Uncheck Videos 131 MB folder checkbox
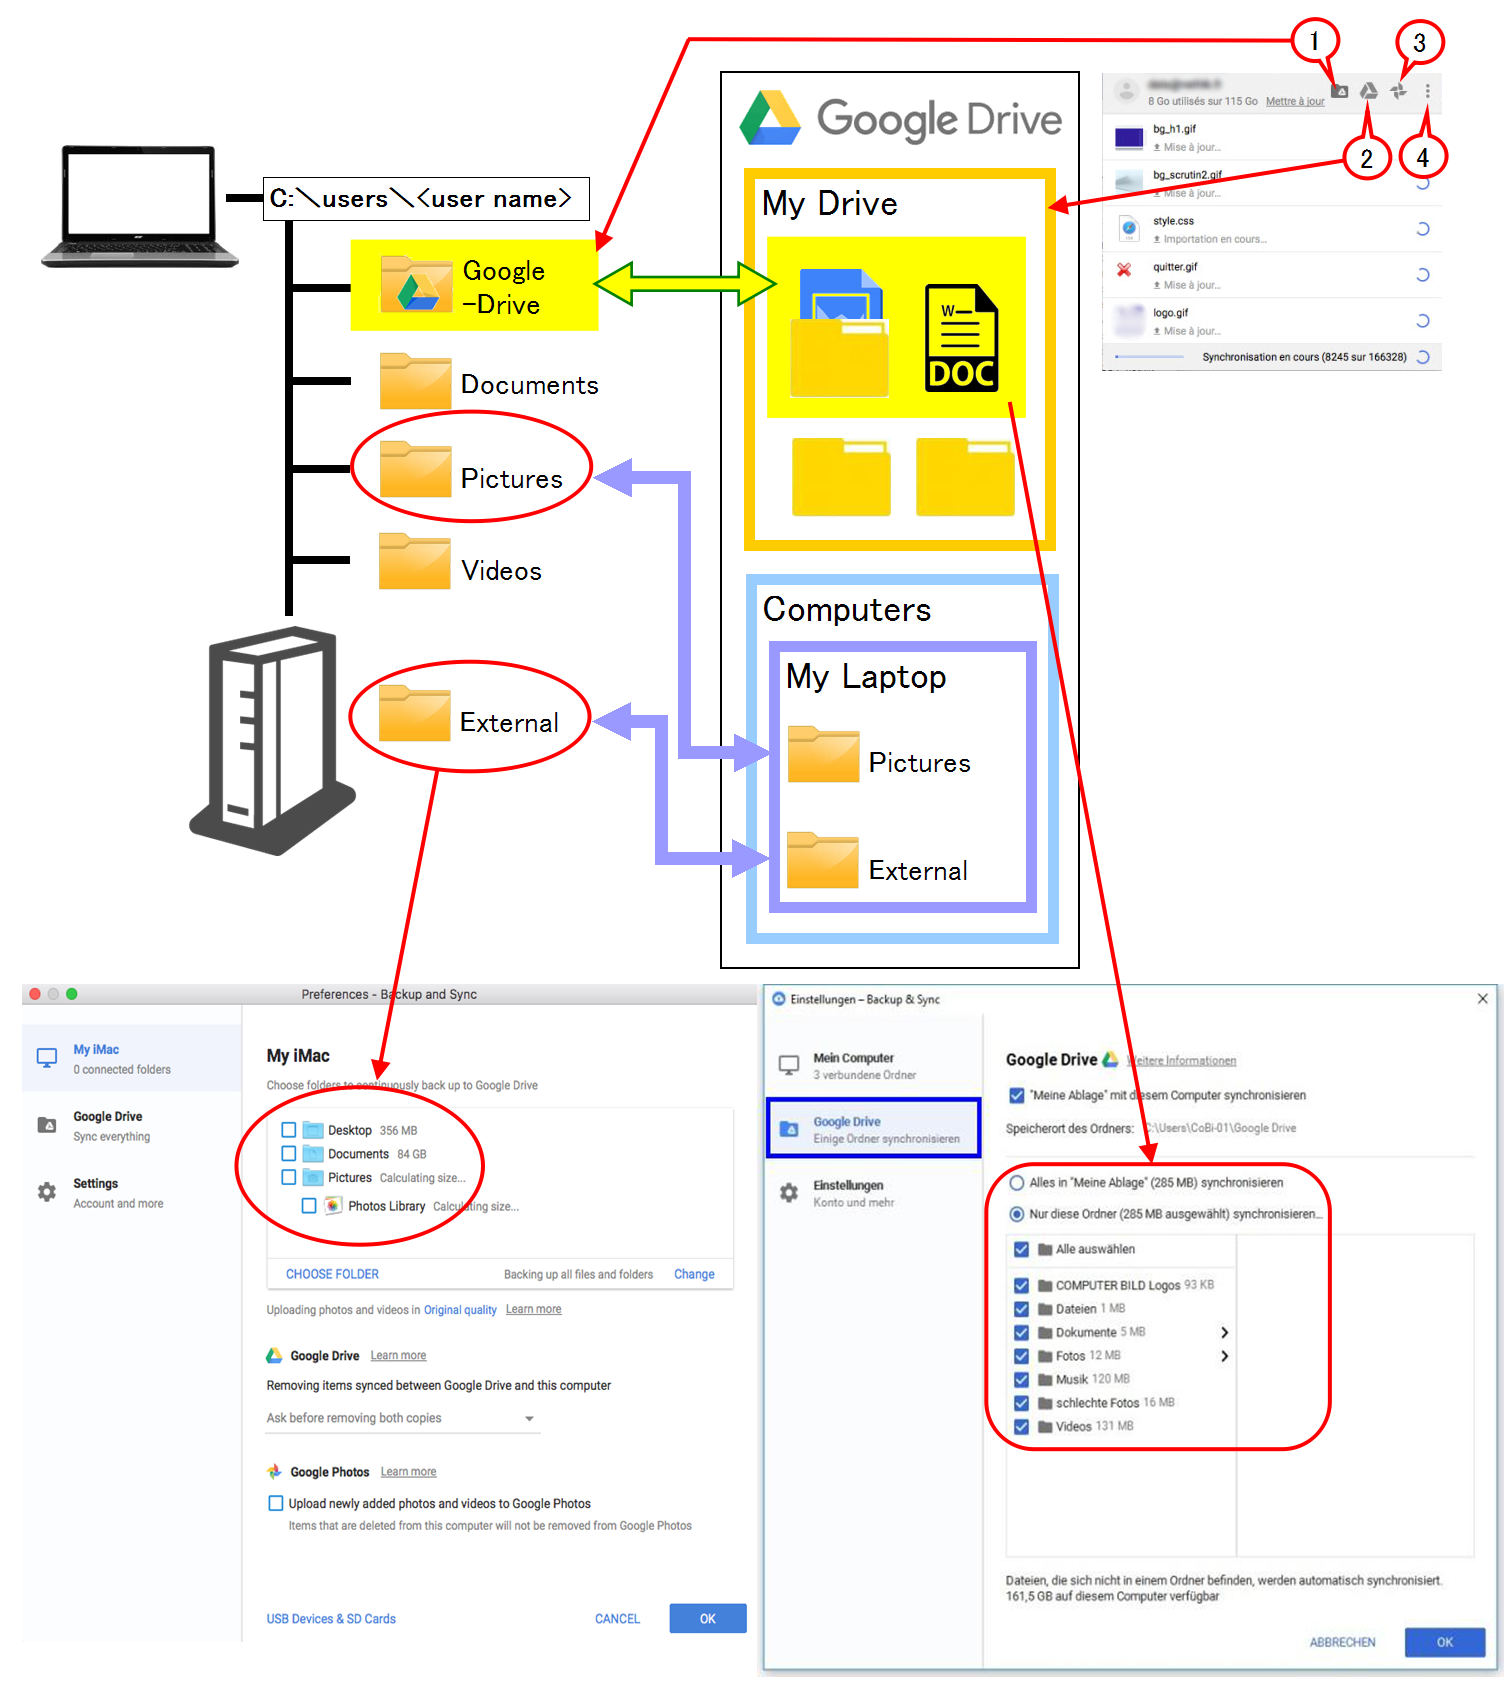The image size is (1512, 1686). (x=1021, y=1426)
